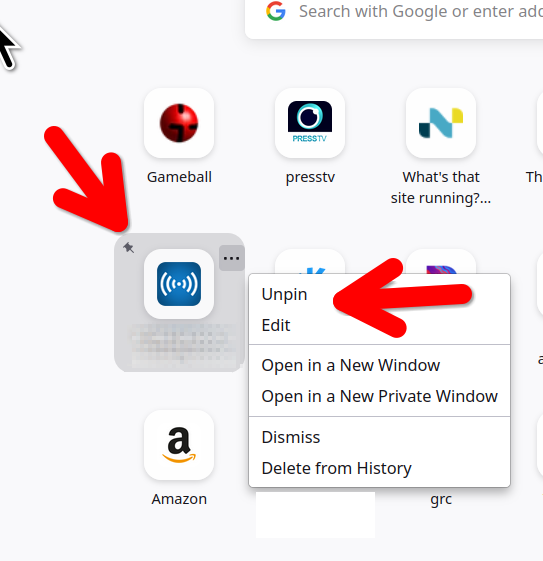This screenshot has width=543, height=561.
Task: Click the grc shortcut label
Action: click(x=441, y=499)
